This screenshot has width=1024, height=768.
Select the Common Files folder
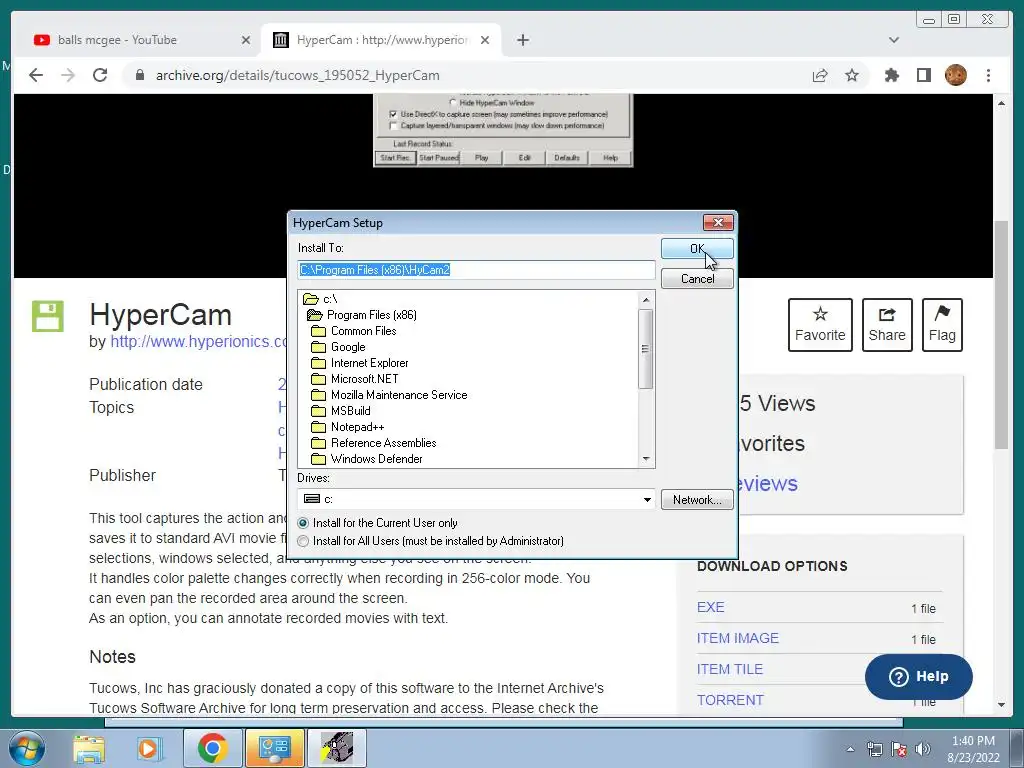tap(354, 331)
